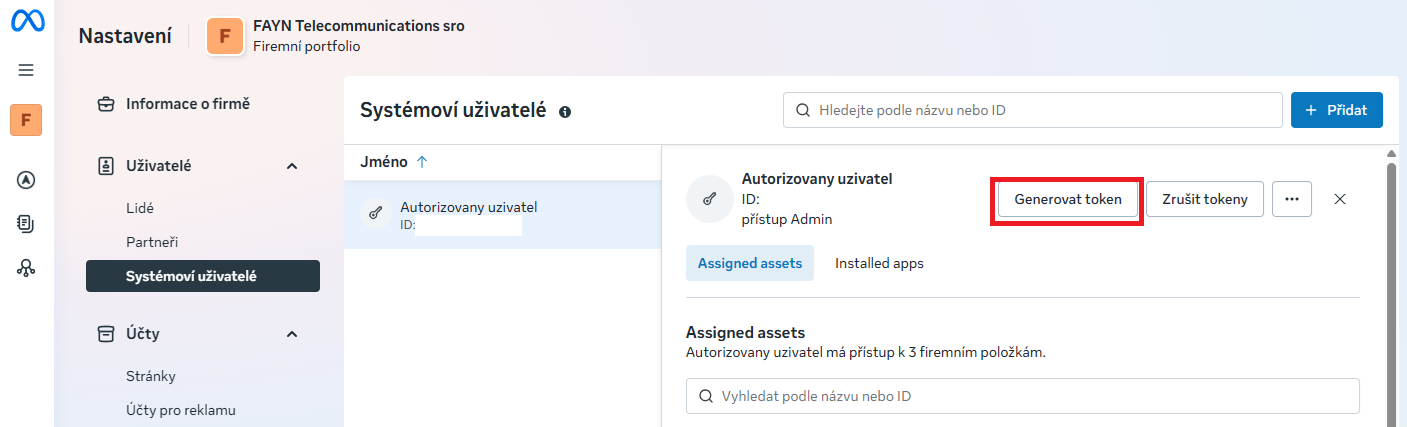
Task: Open the compass icon in left rail
Action: coord(27,180)
